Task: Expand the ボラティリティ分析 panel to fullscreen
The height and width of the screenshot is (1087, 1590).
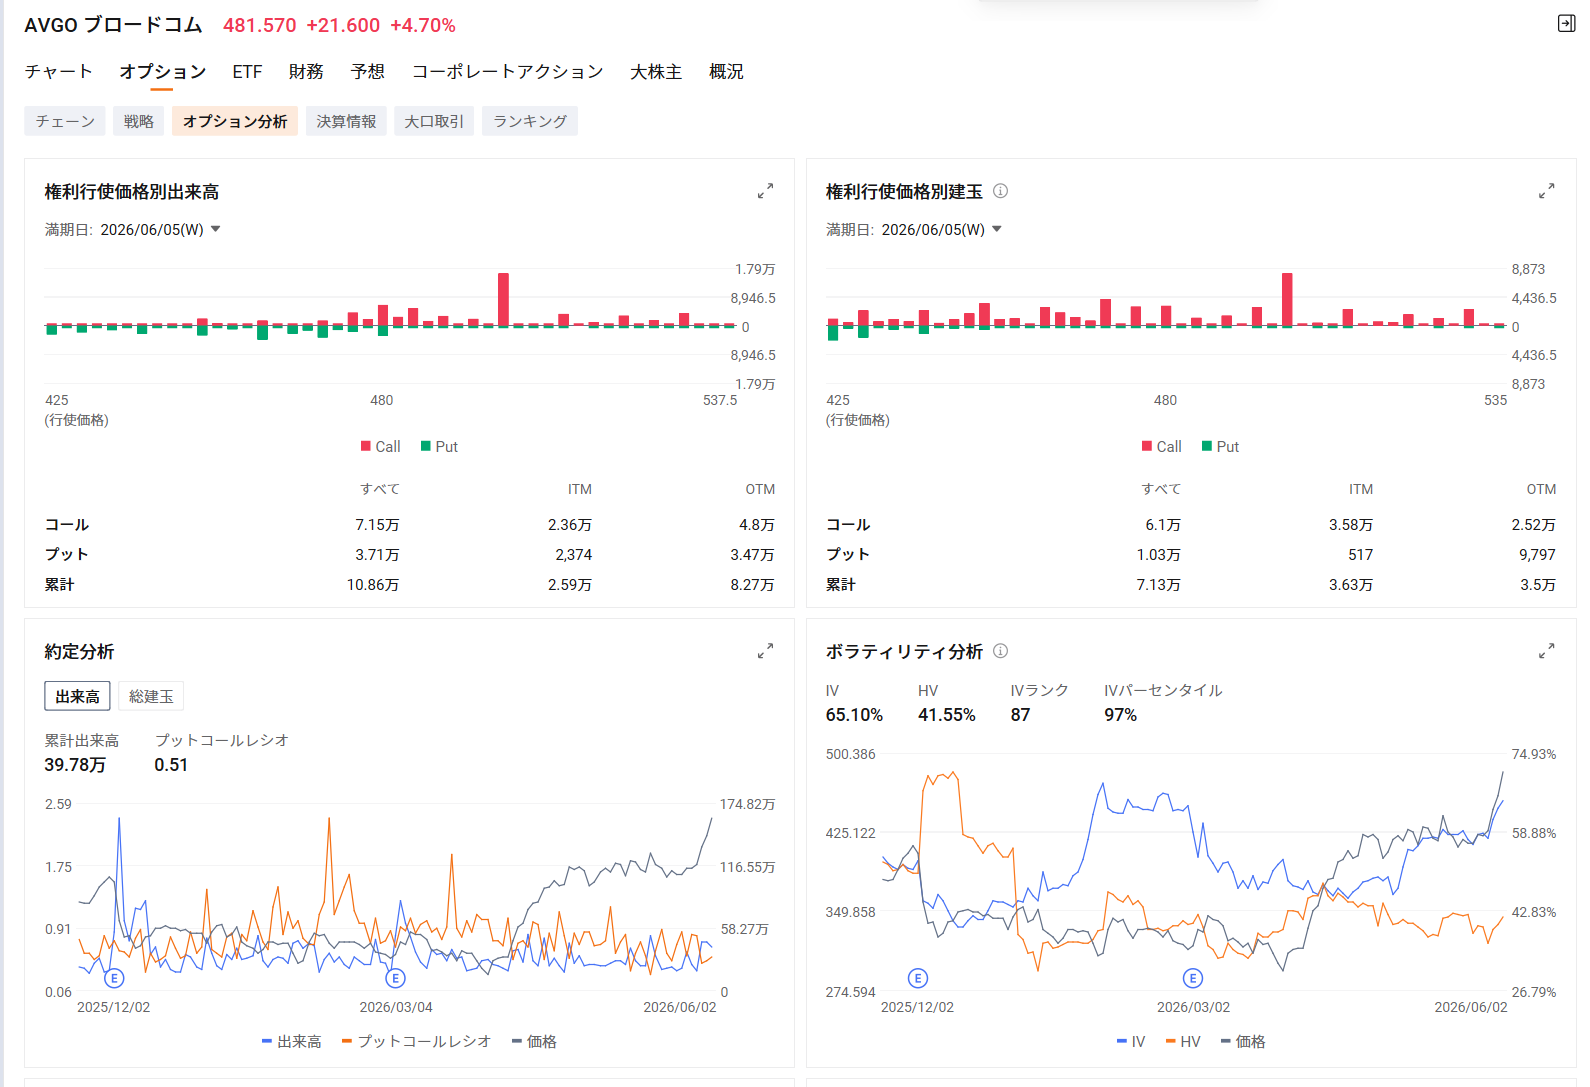Action: 1546,651
